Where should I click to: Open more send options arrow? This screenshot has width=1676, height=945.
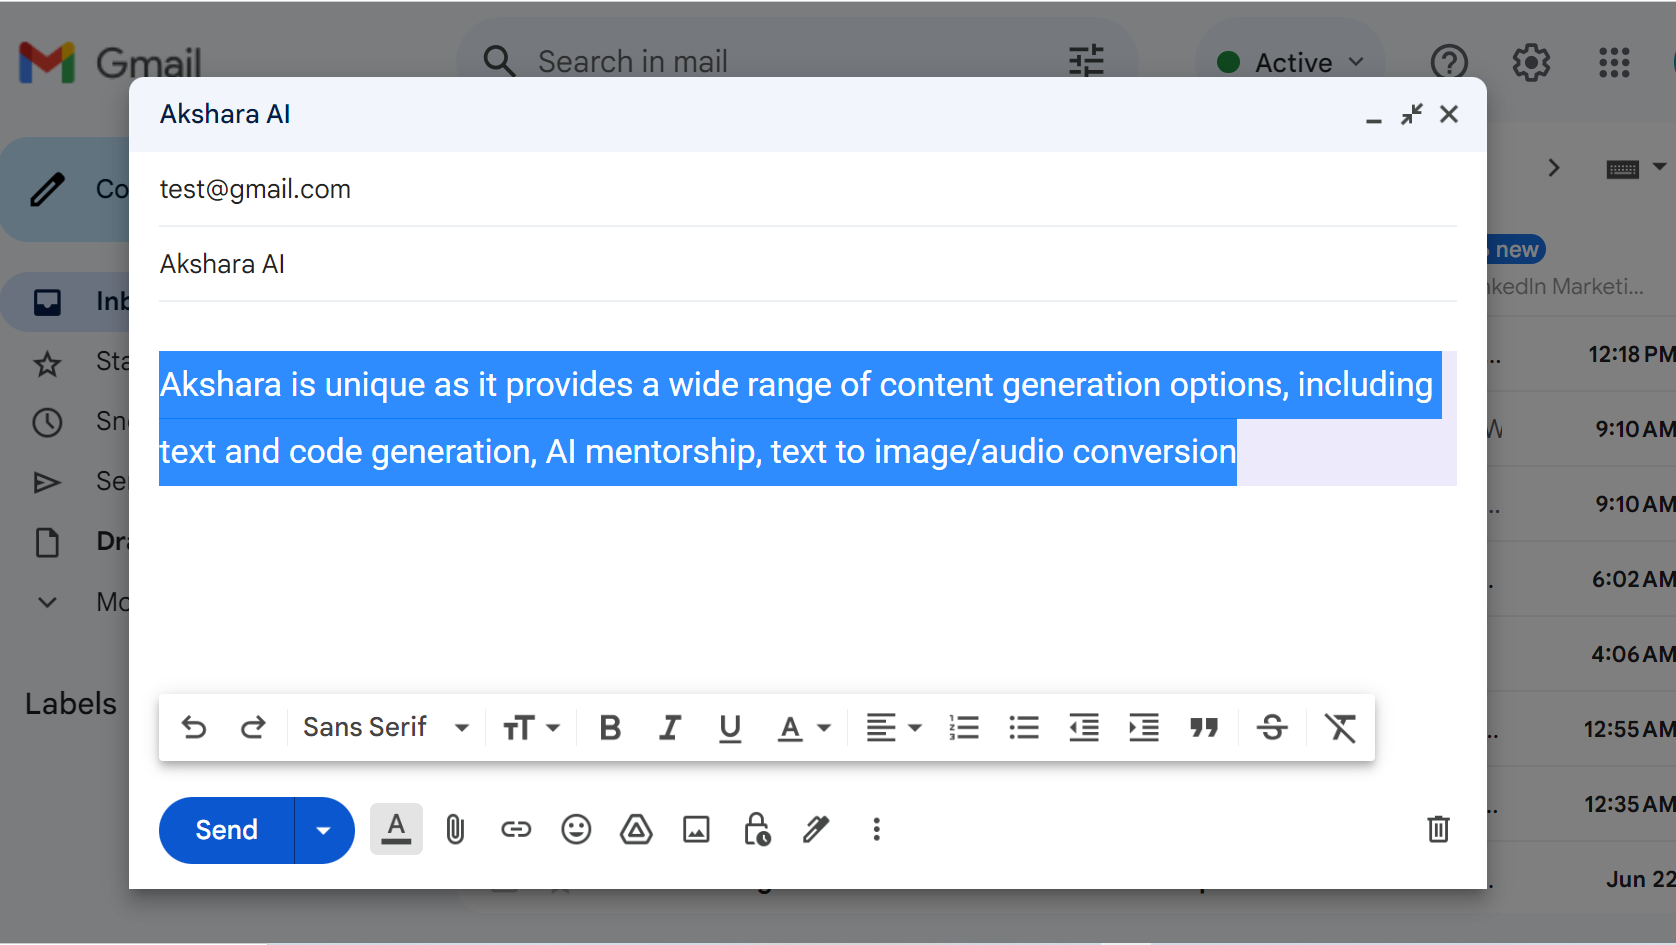pyautogui.click(x=323, y=830)
